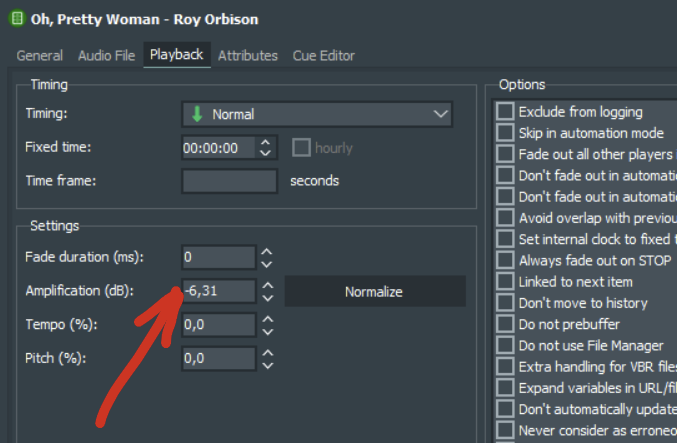Check Linked to next item
Viewport: 677px width, 443px height.
pos(506,282)
